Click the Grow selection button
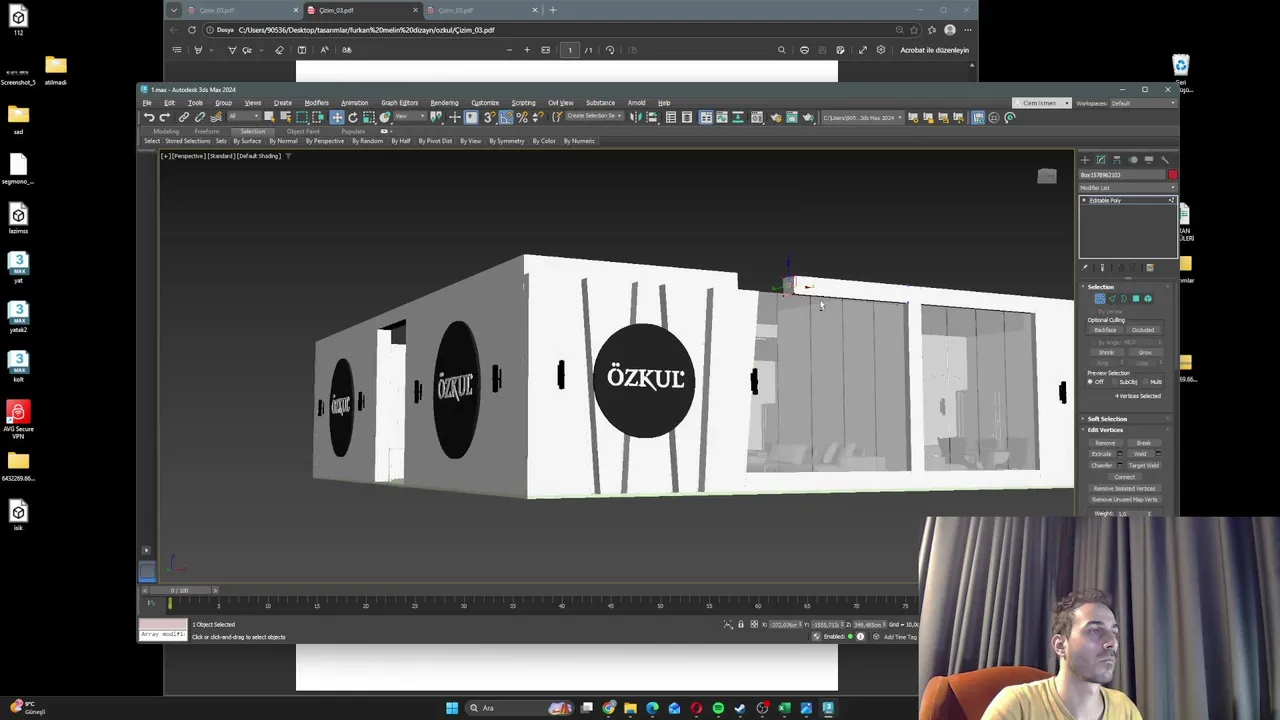The image size is (1280, 720). point(1145,352)
